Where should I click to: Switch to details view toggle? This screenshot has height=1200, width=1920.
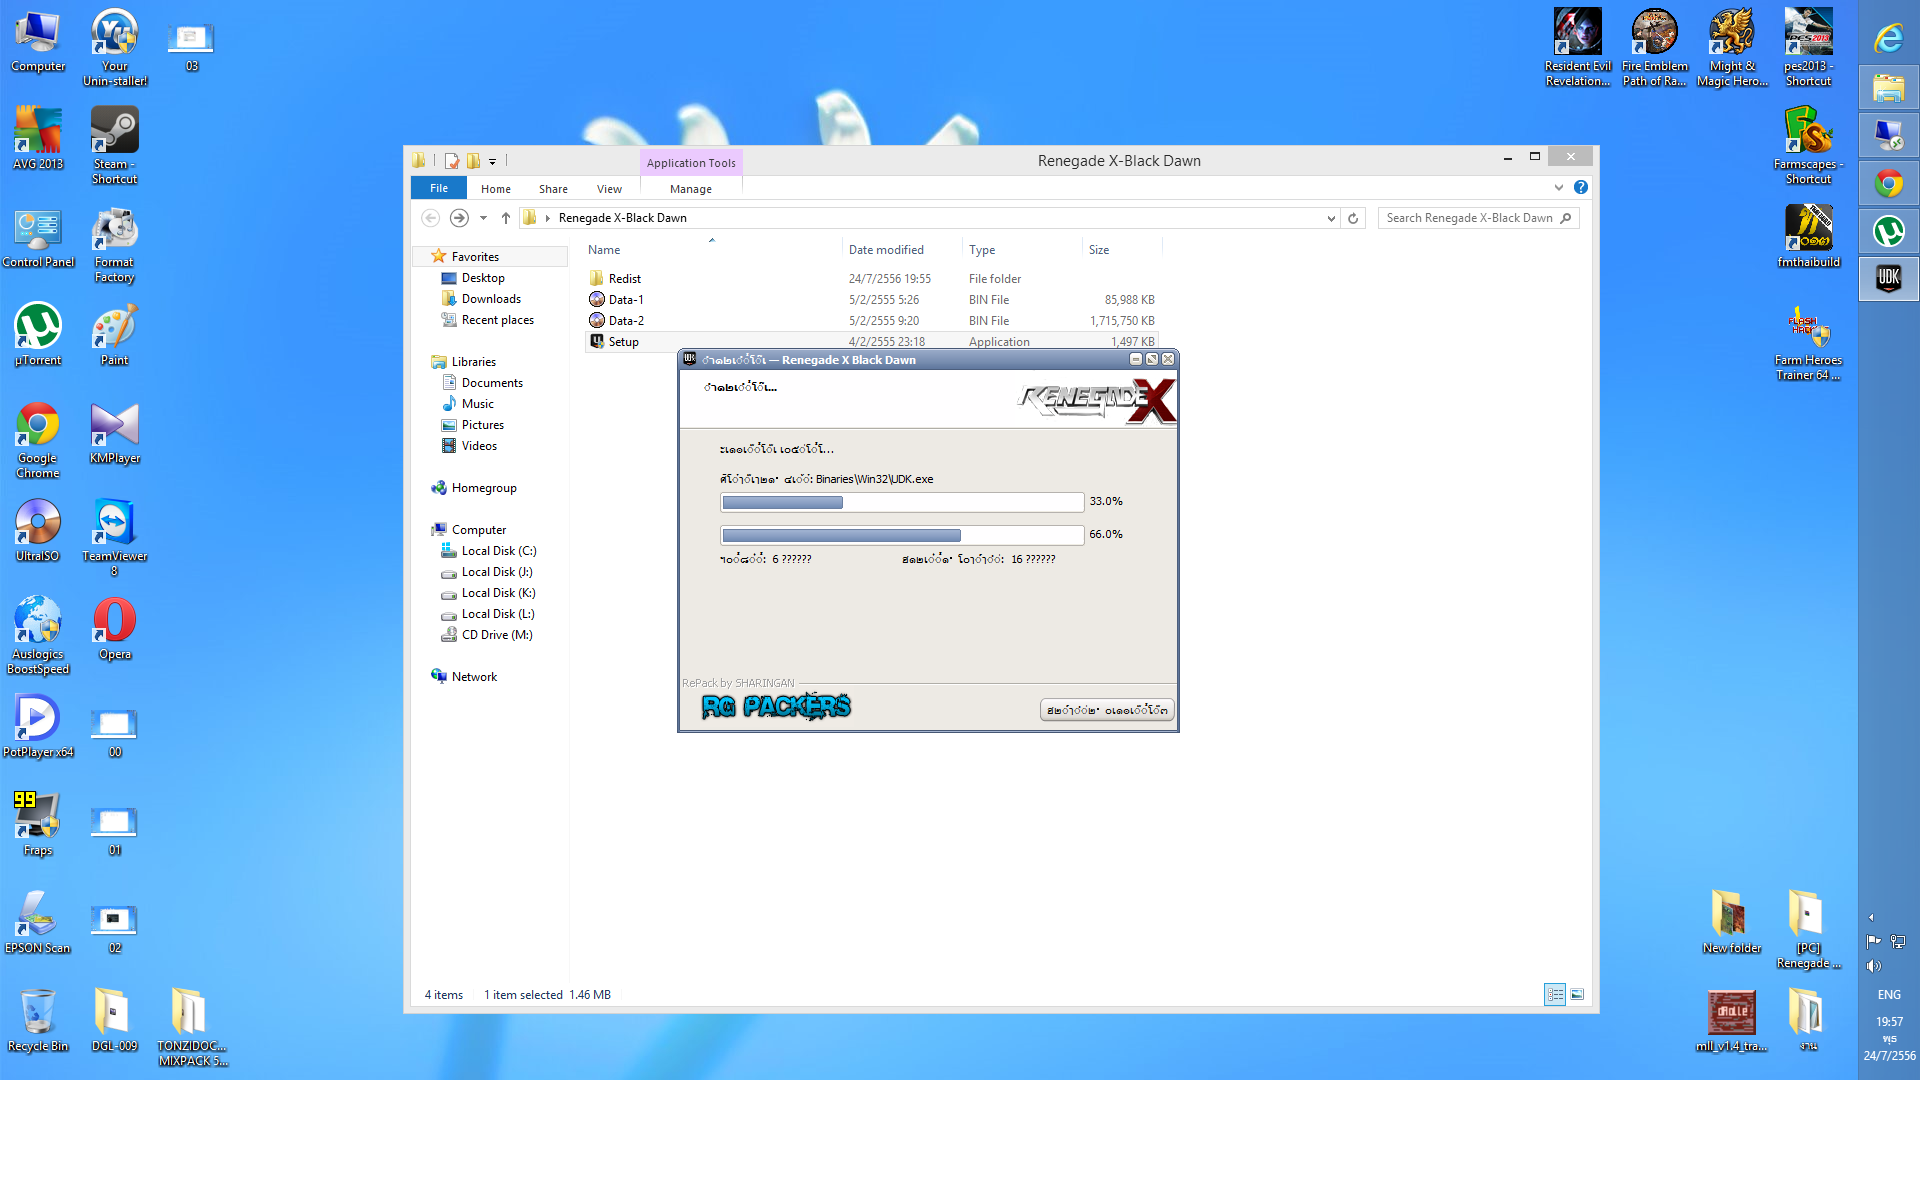tap(1554, 994)
